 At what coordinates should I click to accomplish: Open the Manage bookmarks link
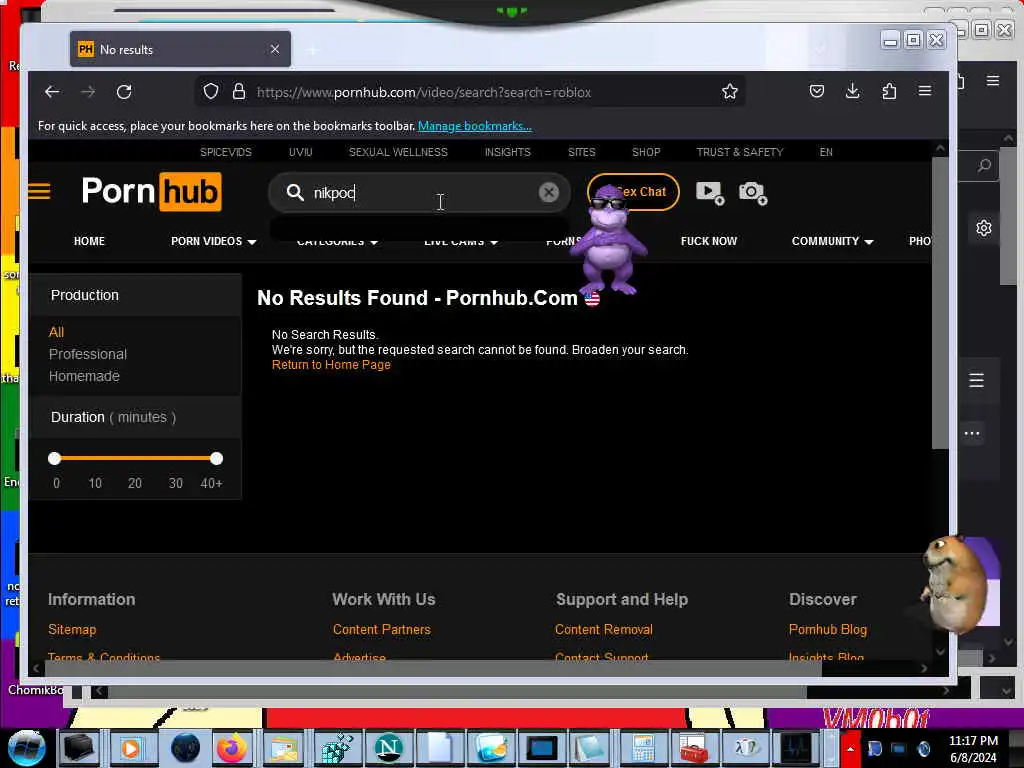[x=475, y=126]
